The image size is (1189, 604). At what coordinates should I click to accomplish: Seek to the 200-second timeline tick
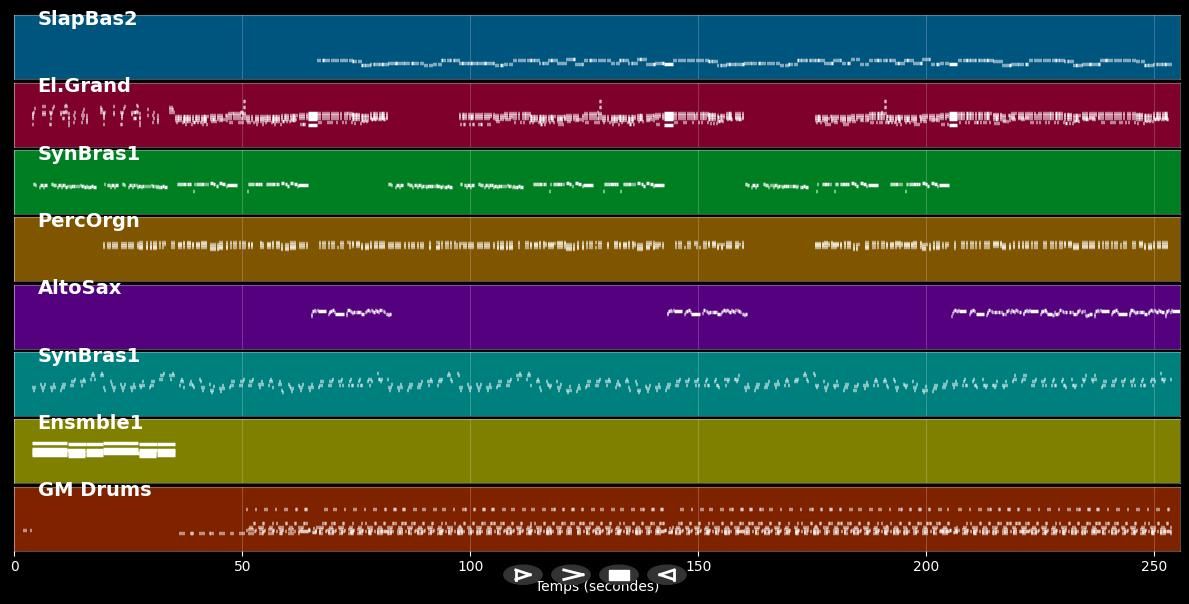[x=926, y=566]
